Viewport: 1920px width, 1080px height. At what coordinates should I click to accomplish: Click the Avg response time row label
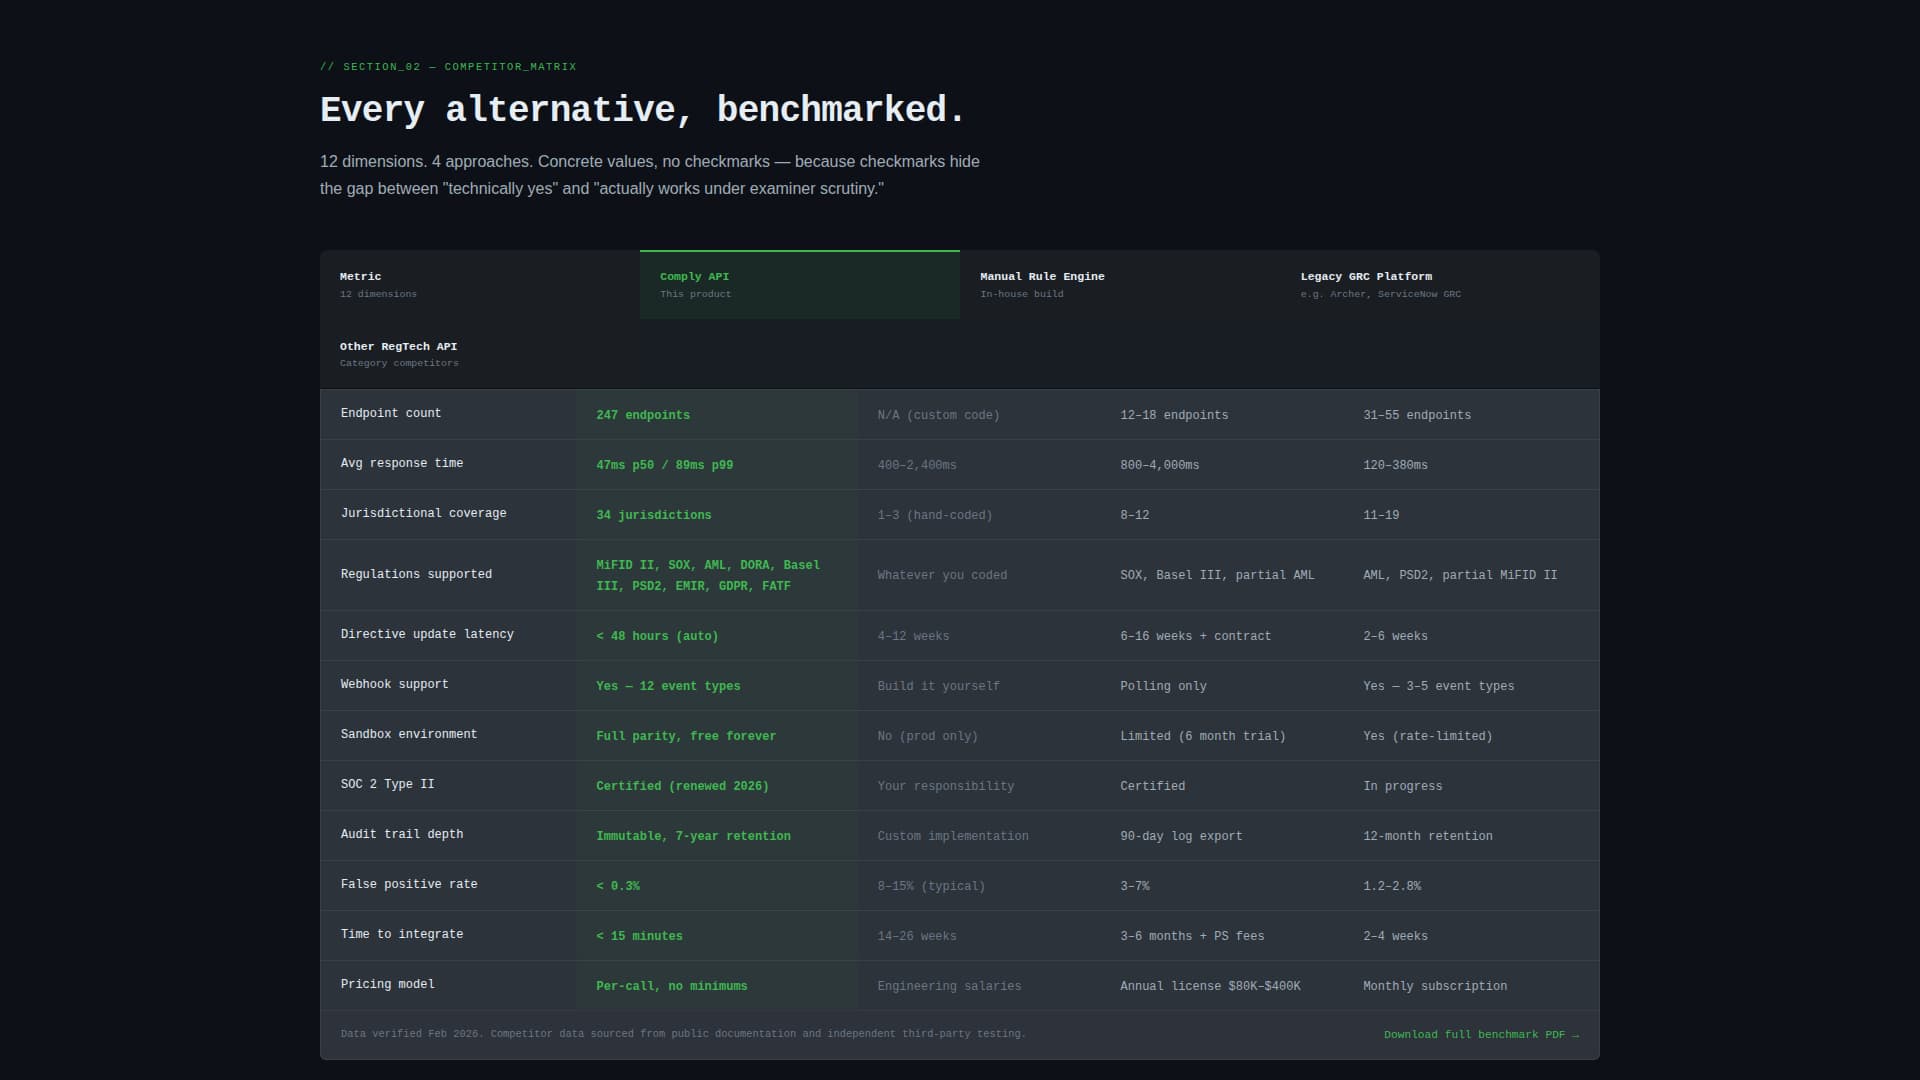pos(402,462)
